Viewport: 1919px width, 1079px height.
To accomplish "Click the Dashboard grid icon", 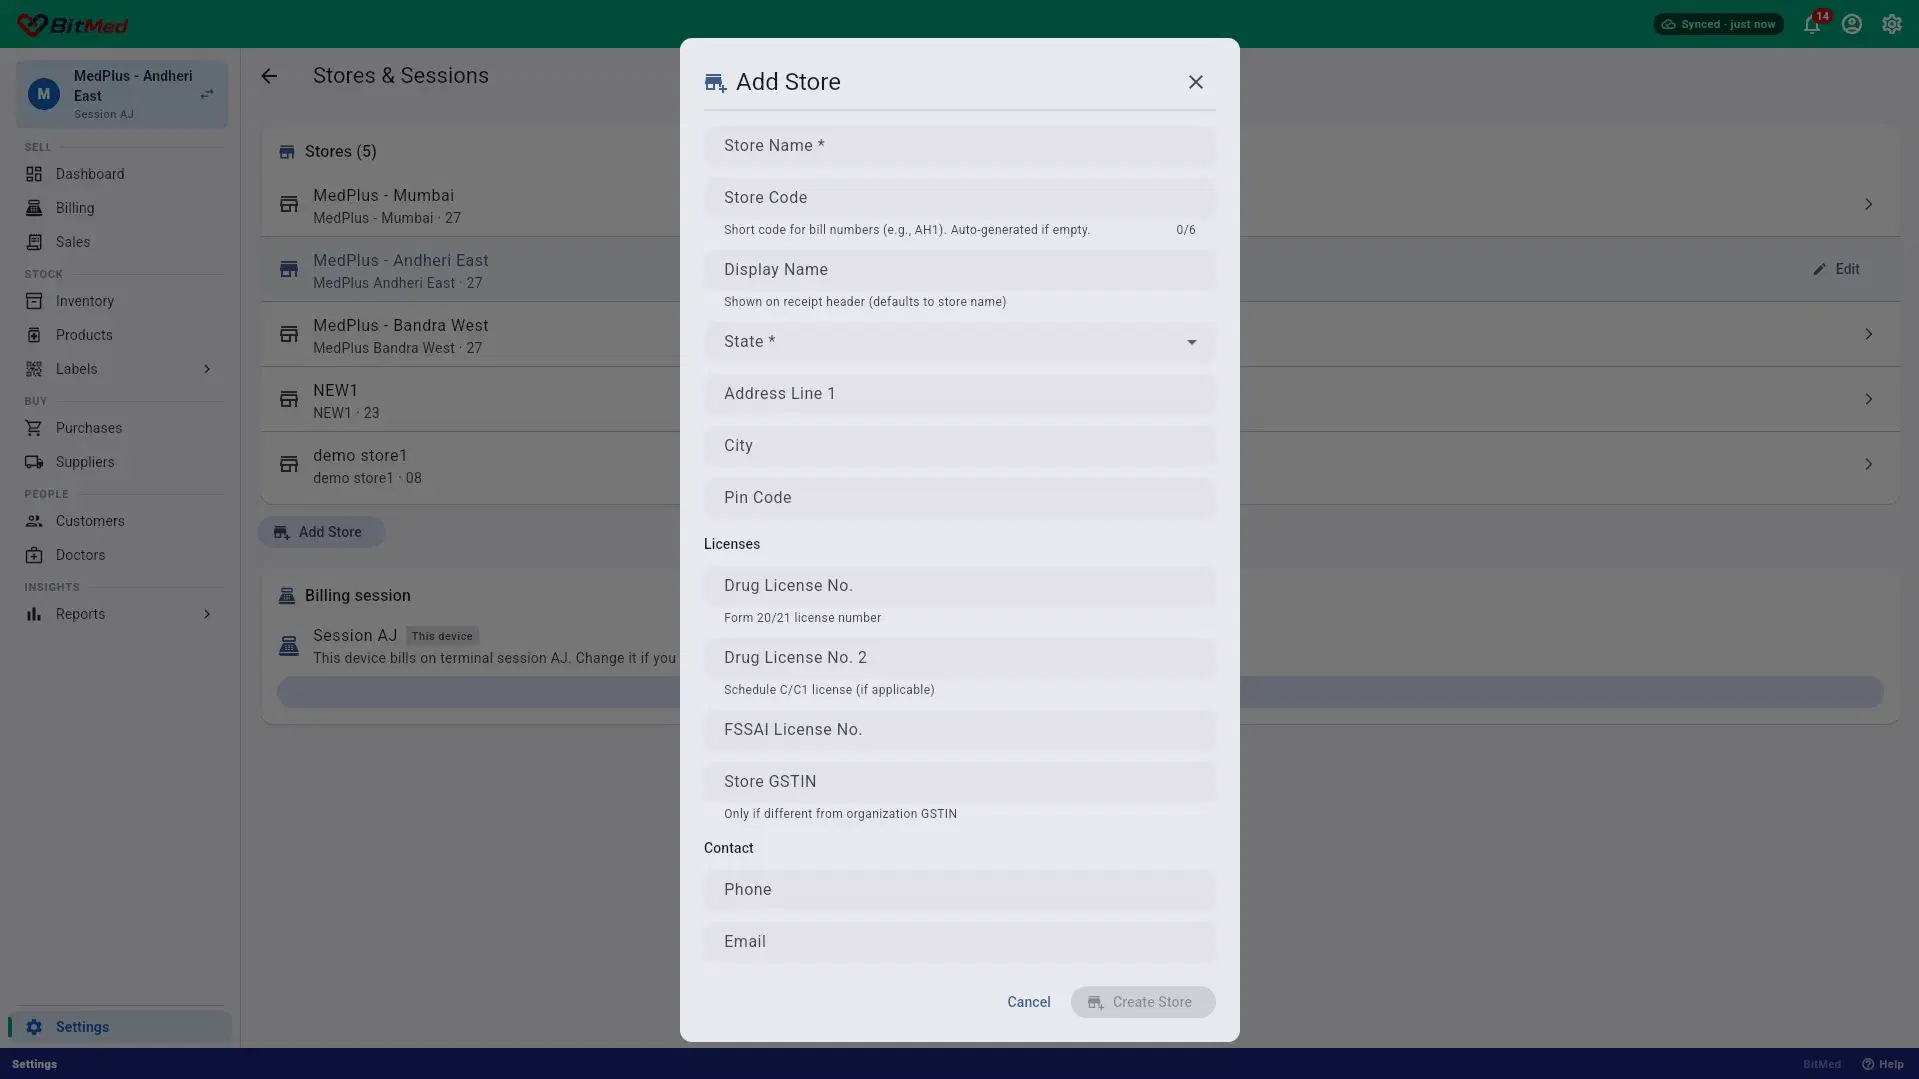I will tap(34, 174).
